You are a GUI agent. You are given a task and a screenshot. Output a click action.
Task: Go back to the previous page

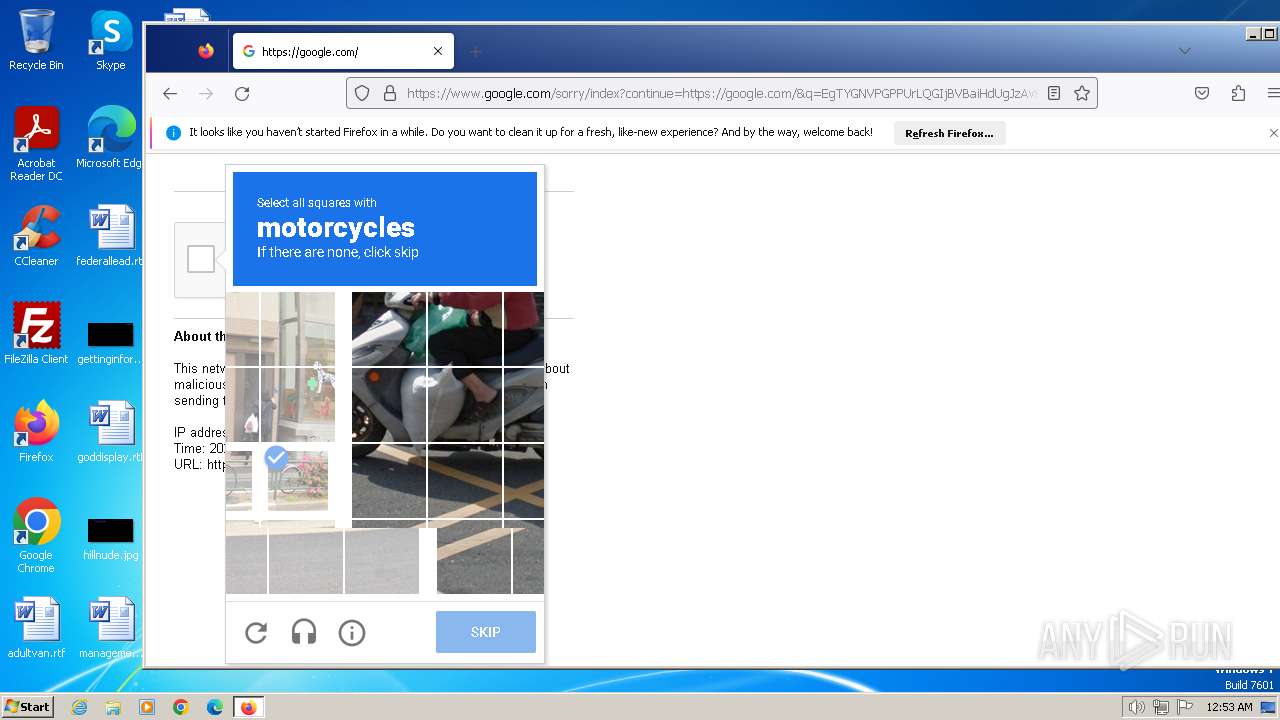[x=170, y=93]
